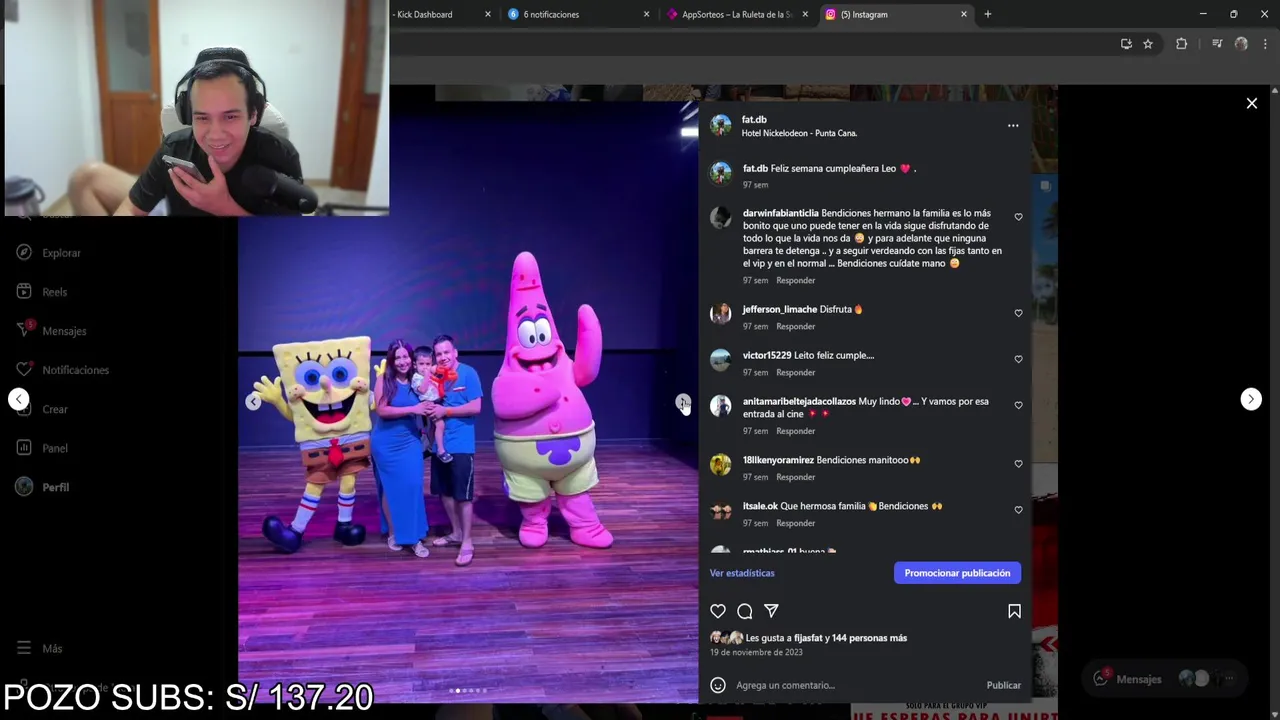Show the previous photo in carousel
Image resolution: width=1280 pixels, height=720 pixels.
coord(253,402)
